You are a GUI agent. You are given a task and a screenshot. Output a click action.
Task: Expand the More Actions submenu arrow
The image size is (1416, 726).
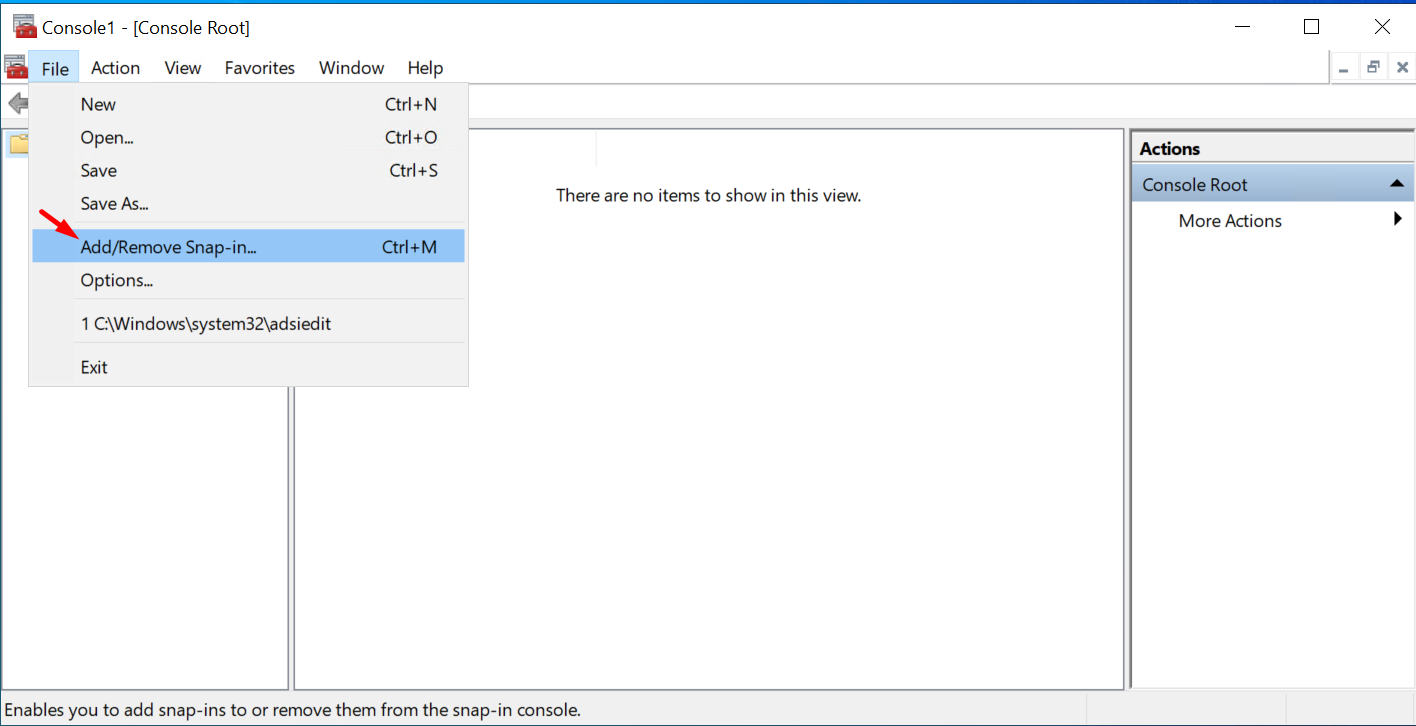pyautogui.click(x=1397, y=219)
